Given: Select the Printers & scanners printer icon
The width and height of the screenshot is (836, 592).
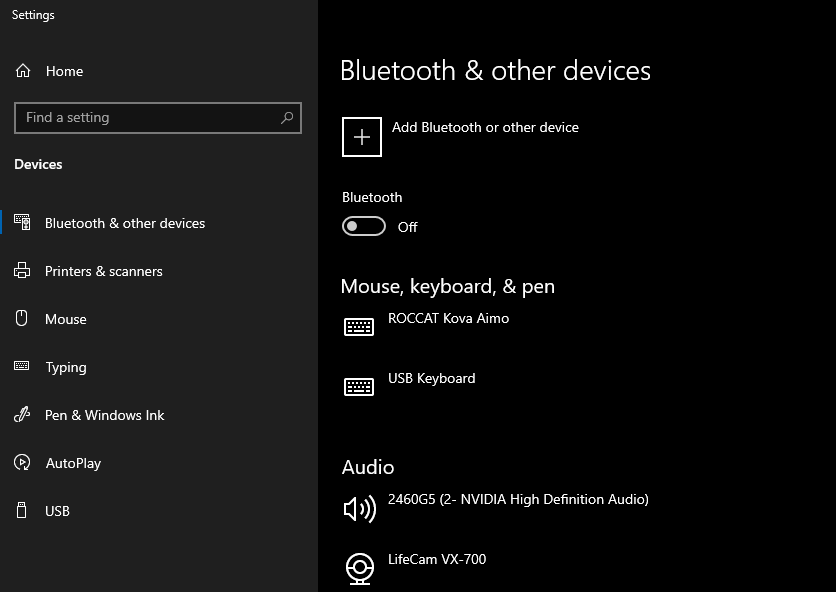Looking at the screenshot, I should (x=21, y=271).
